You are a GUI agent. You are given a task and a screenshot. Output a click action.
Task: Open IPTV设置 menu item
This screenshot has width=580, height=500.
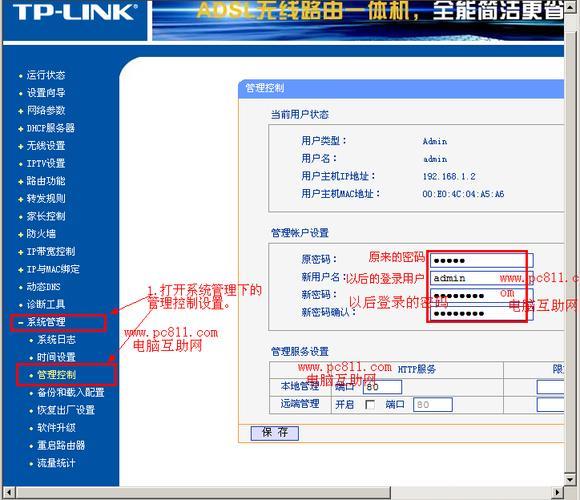(45, 163)
